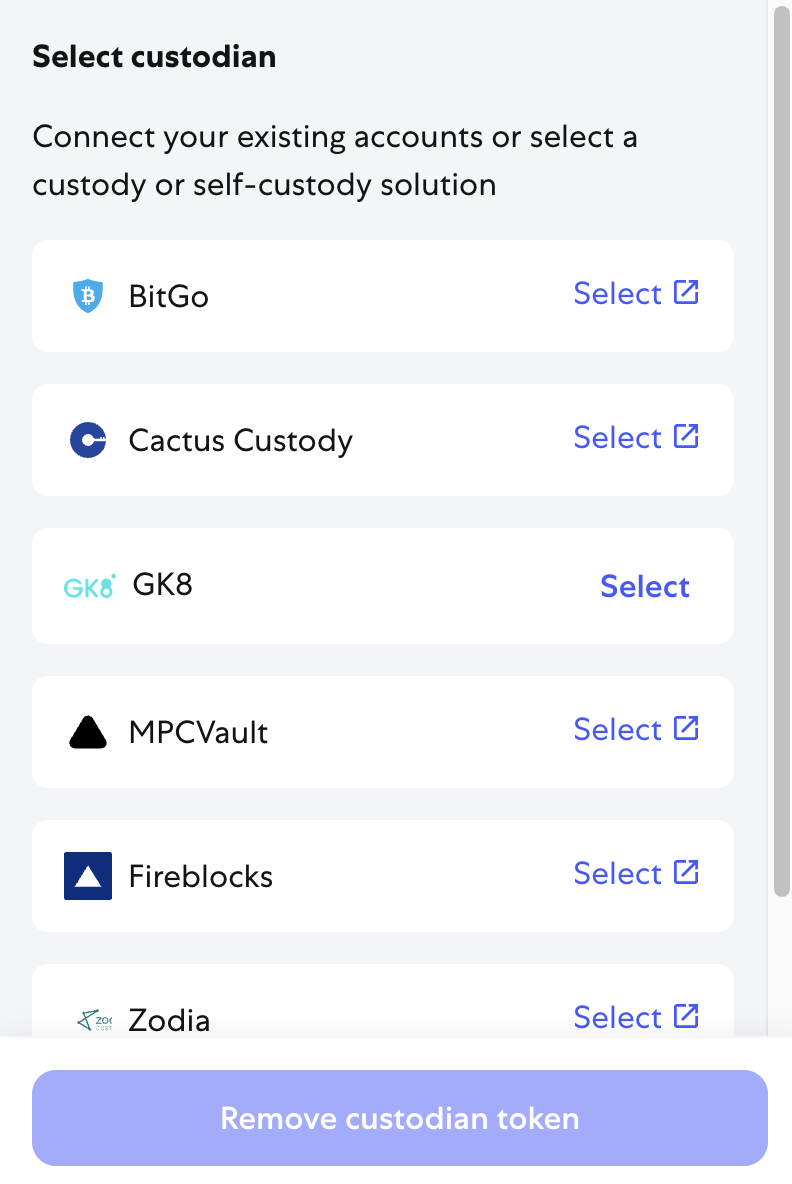792x1184 pixels.
Task: Click the MPCVault black triangle logo
Action: (88, 732)
